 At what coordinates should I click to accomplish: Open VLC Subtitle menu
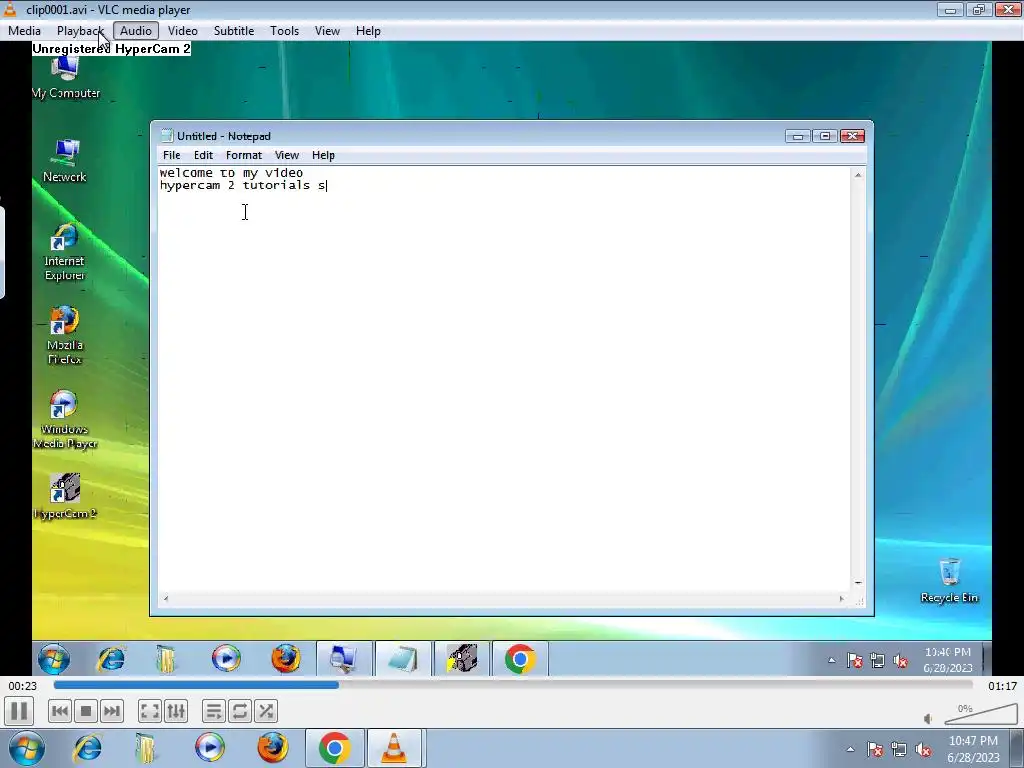coord(234,31)
